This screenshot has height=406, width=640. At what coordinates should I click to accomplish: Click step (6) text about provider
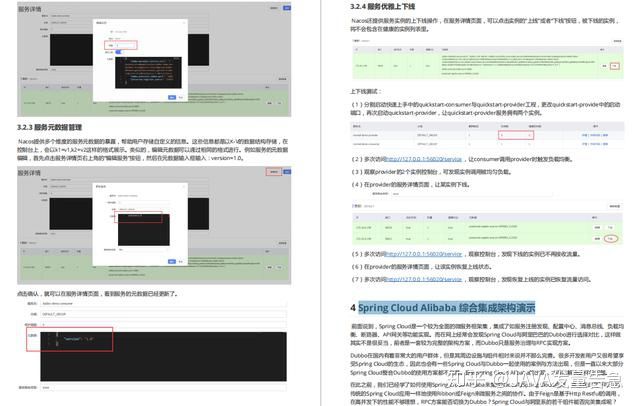click(422, 267)
